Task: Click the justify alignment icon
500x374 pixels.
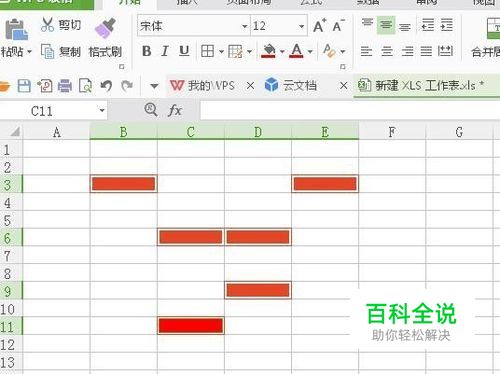Action: (x=426, y=51)
